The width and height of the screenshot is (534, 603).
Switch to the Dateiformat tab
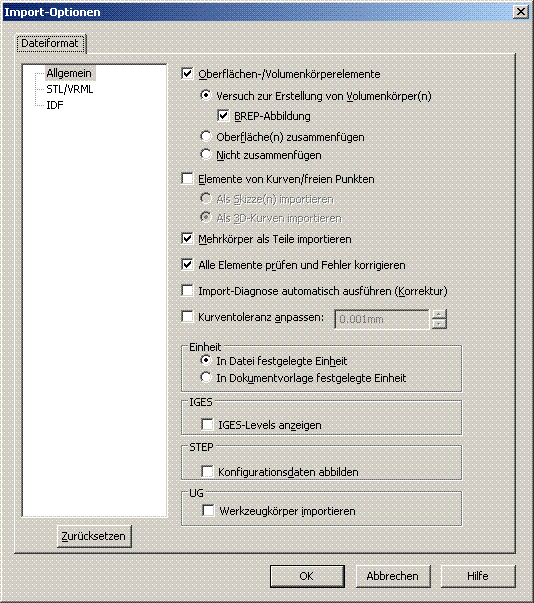coord(50,43)
